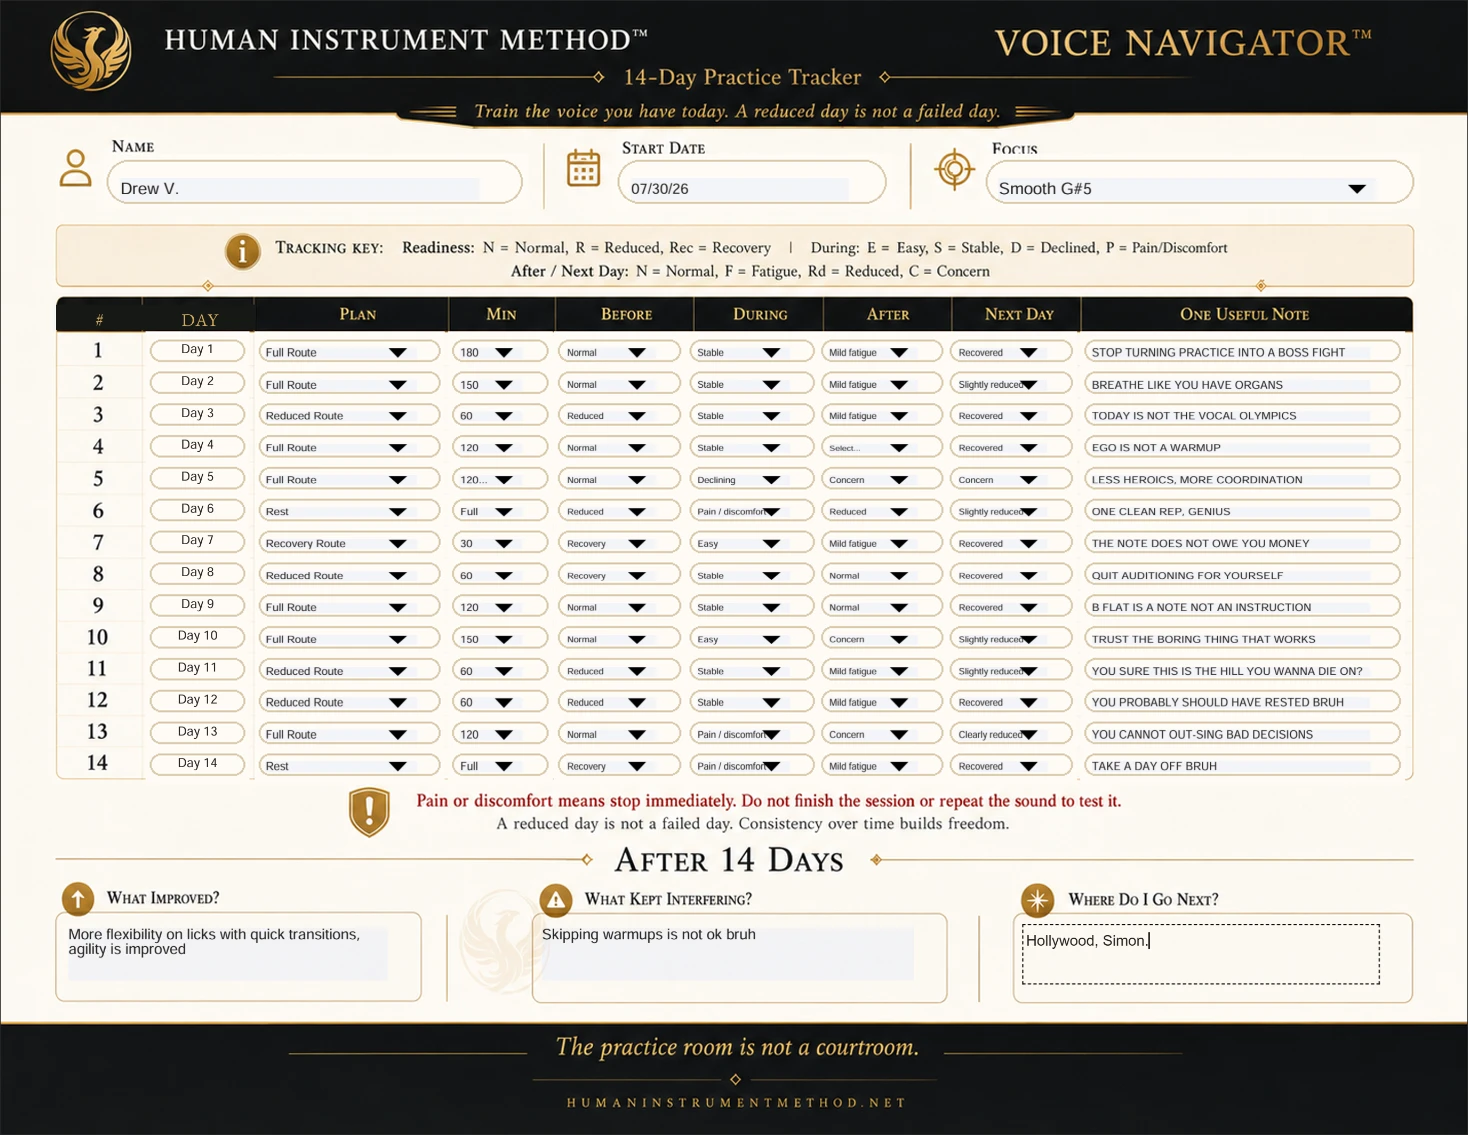Open Day 1 Plan dropdown
Viewport: 1468px width, 1135px height.
(348, 352)
